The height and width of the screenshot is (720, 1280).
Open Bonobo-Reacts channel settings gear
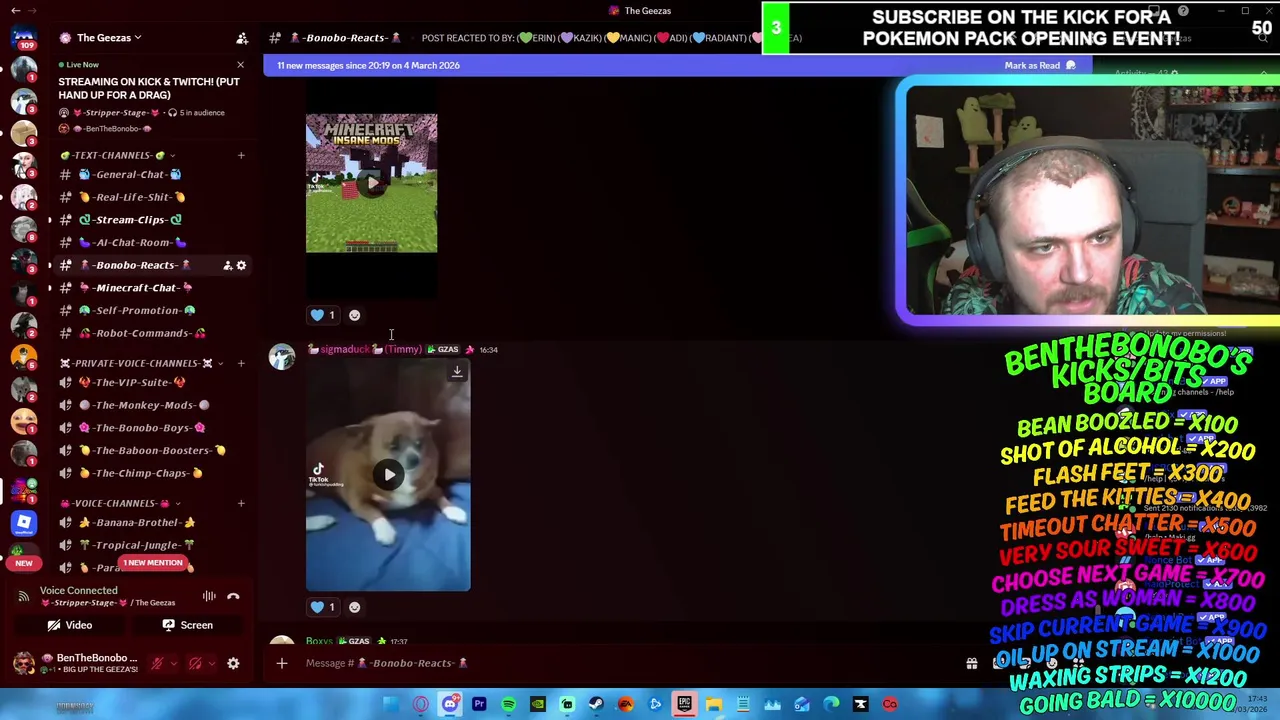(241, 265)
